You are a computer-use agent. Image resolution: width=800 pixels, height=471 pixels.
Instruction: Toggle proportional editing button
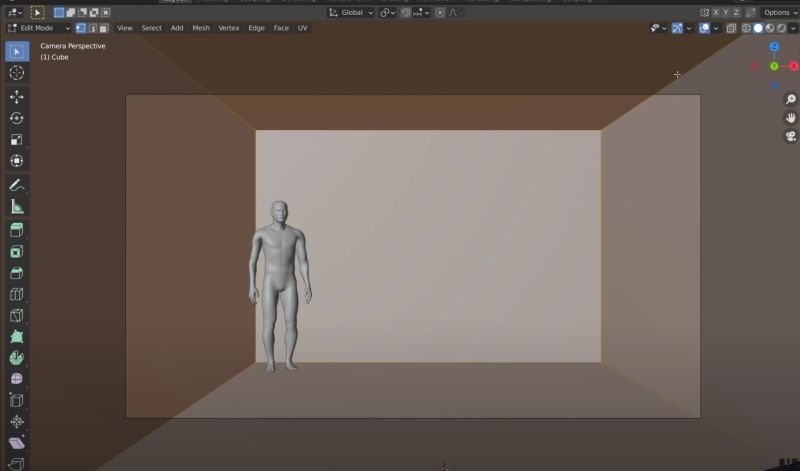[x=440, y=13]
